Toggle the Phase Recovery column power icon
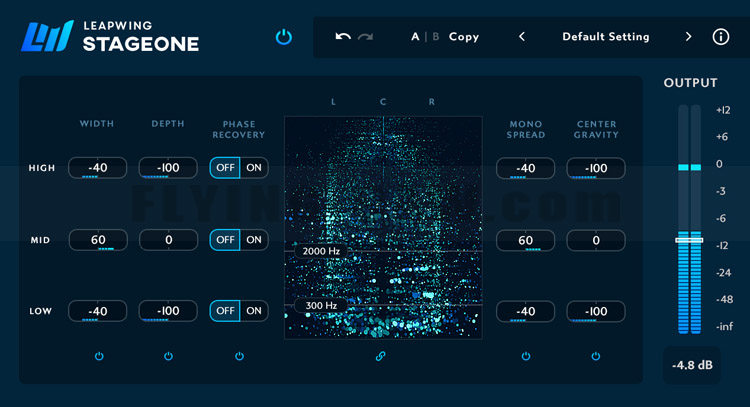Viewport: 750px width, 407px height. tap(239, 356)
